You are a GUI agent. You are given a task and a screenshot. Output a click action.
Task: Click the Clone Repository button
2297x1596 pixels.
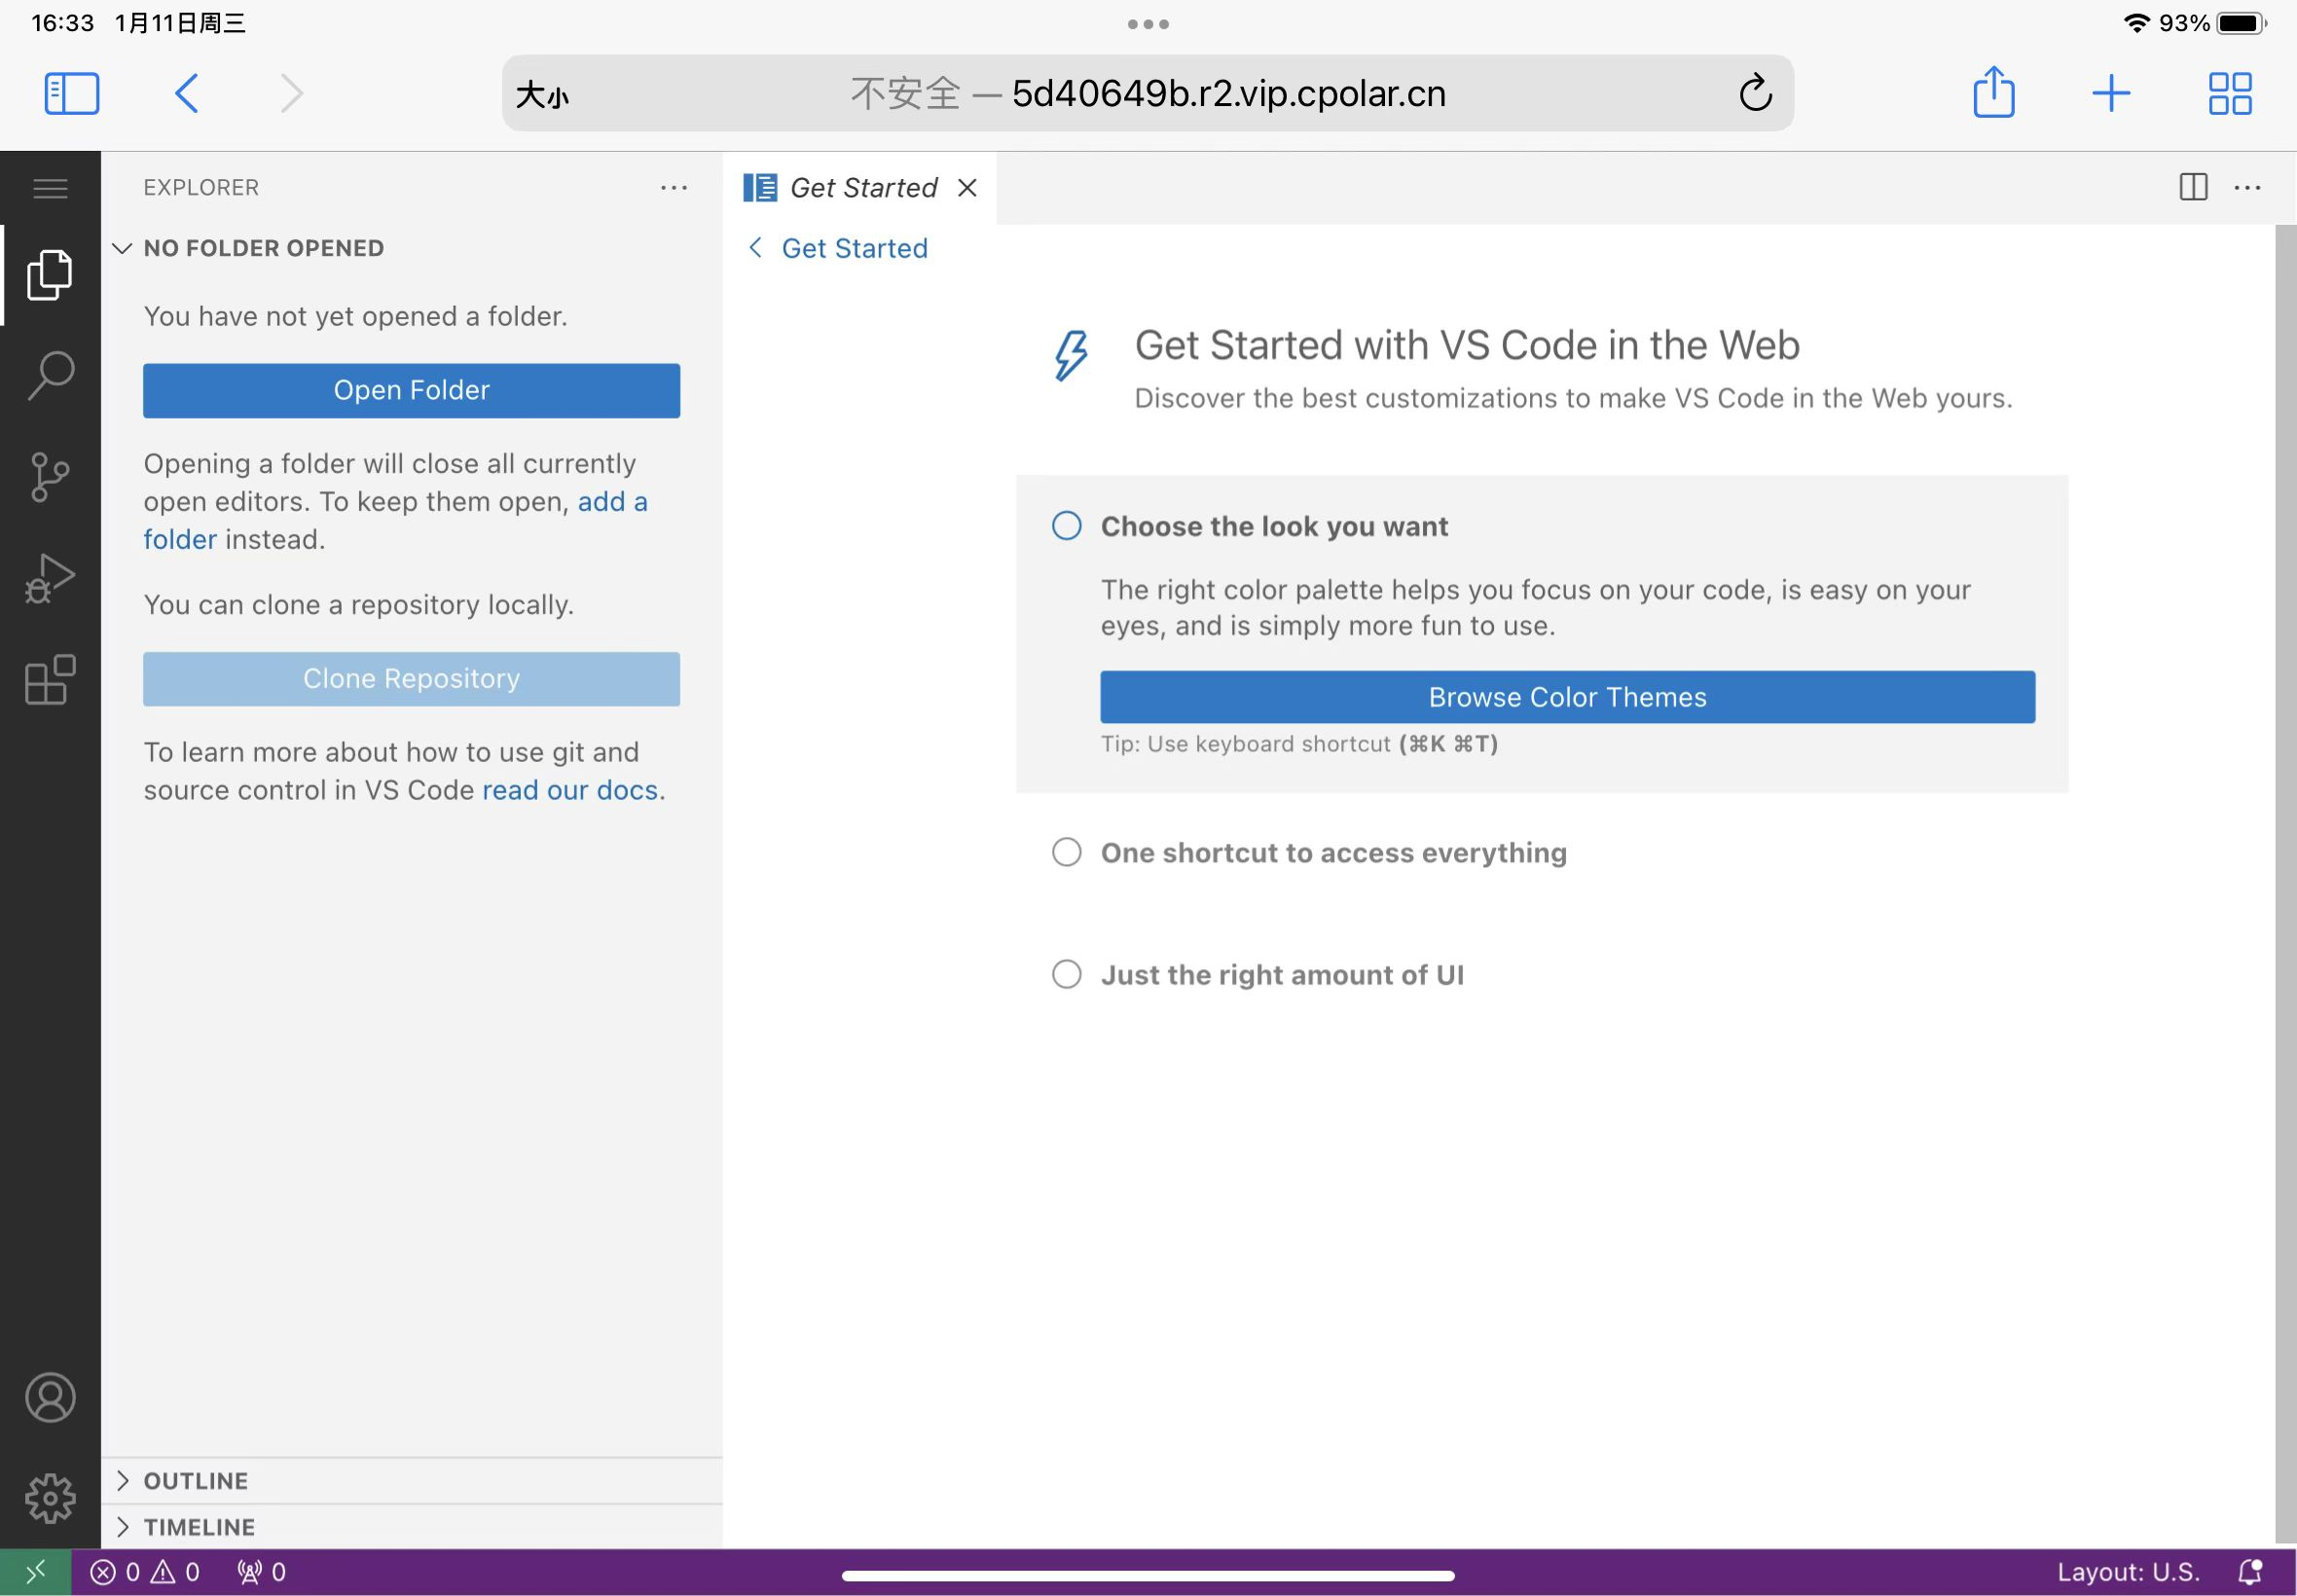coord(412,678)
